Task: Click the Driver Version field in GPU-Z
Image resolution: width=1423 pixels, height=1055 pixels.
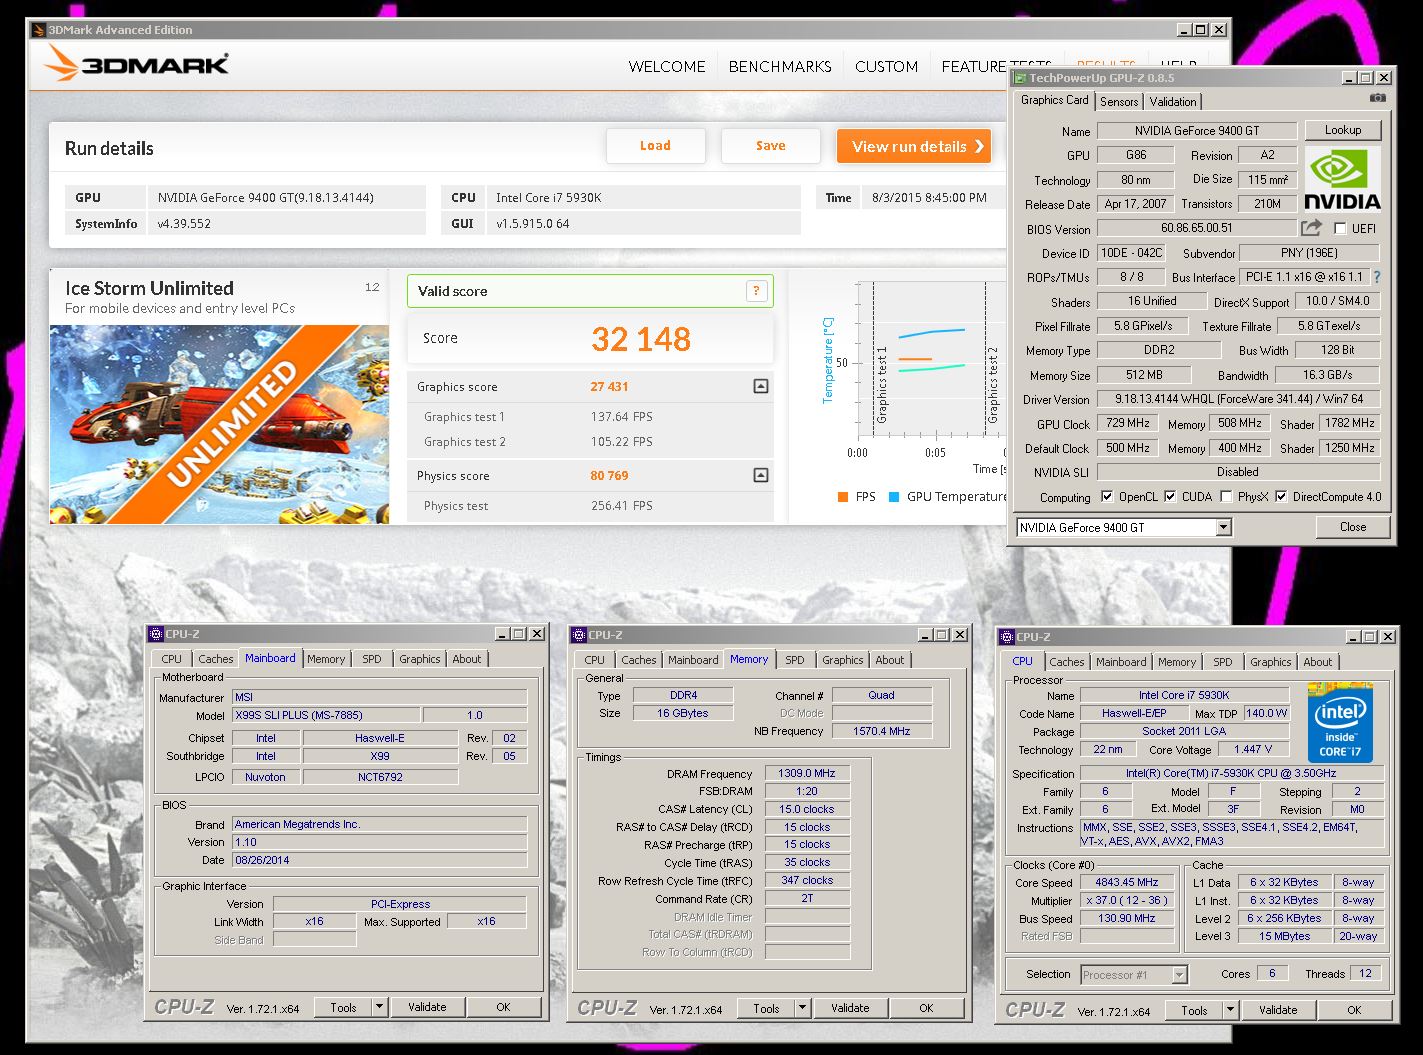Action: (1238, 399)
